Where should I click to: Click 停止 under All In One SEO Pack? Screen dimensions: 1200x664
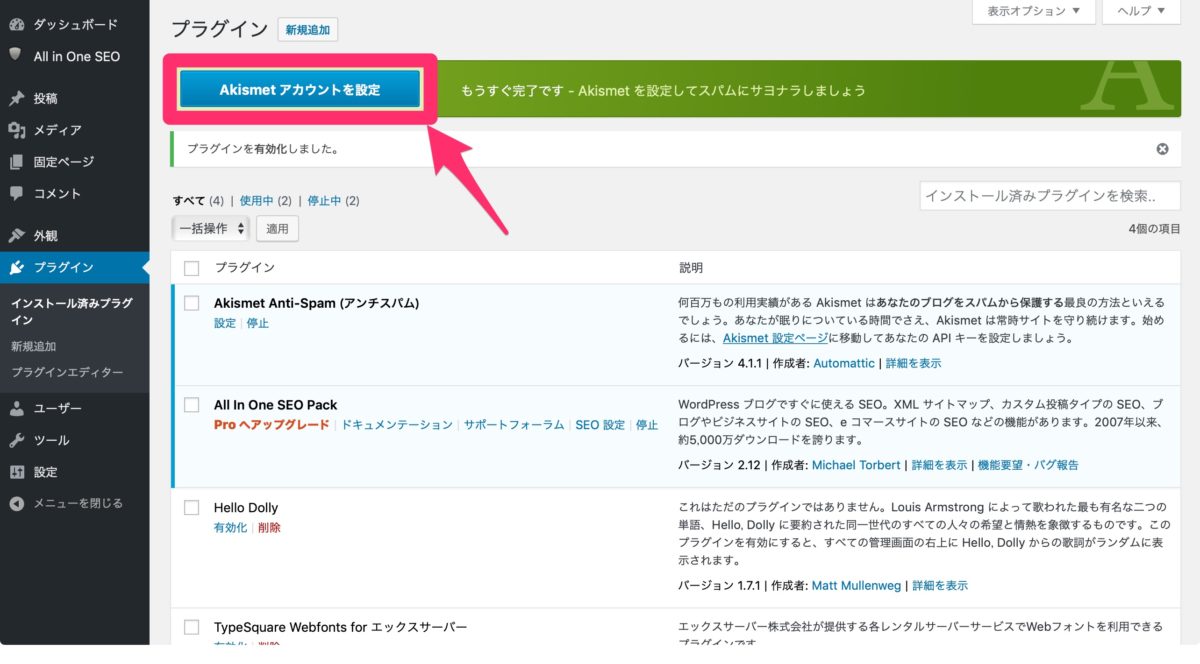point(647,425)
